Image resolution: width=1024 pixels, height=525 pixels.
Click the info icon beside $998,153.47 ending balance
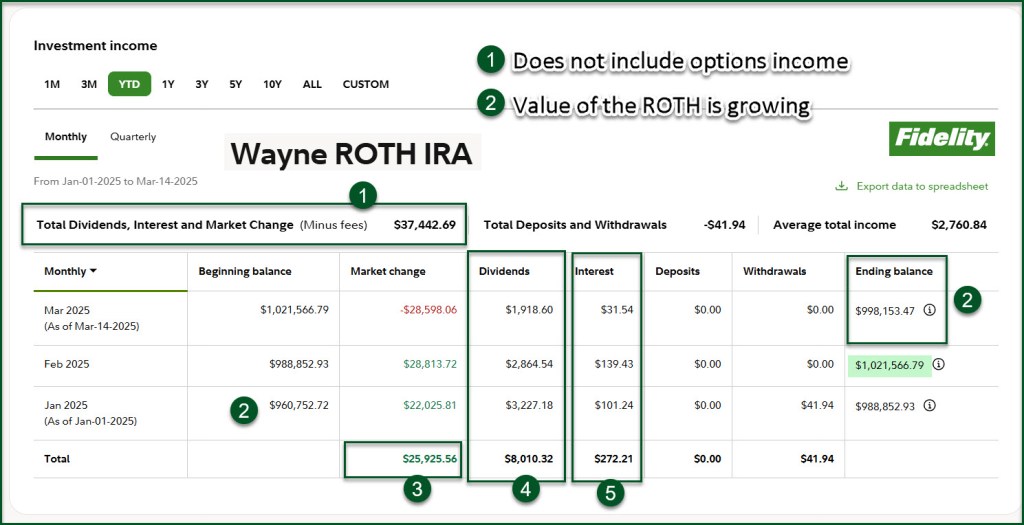point(929,310)
